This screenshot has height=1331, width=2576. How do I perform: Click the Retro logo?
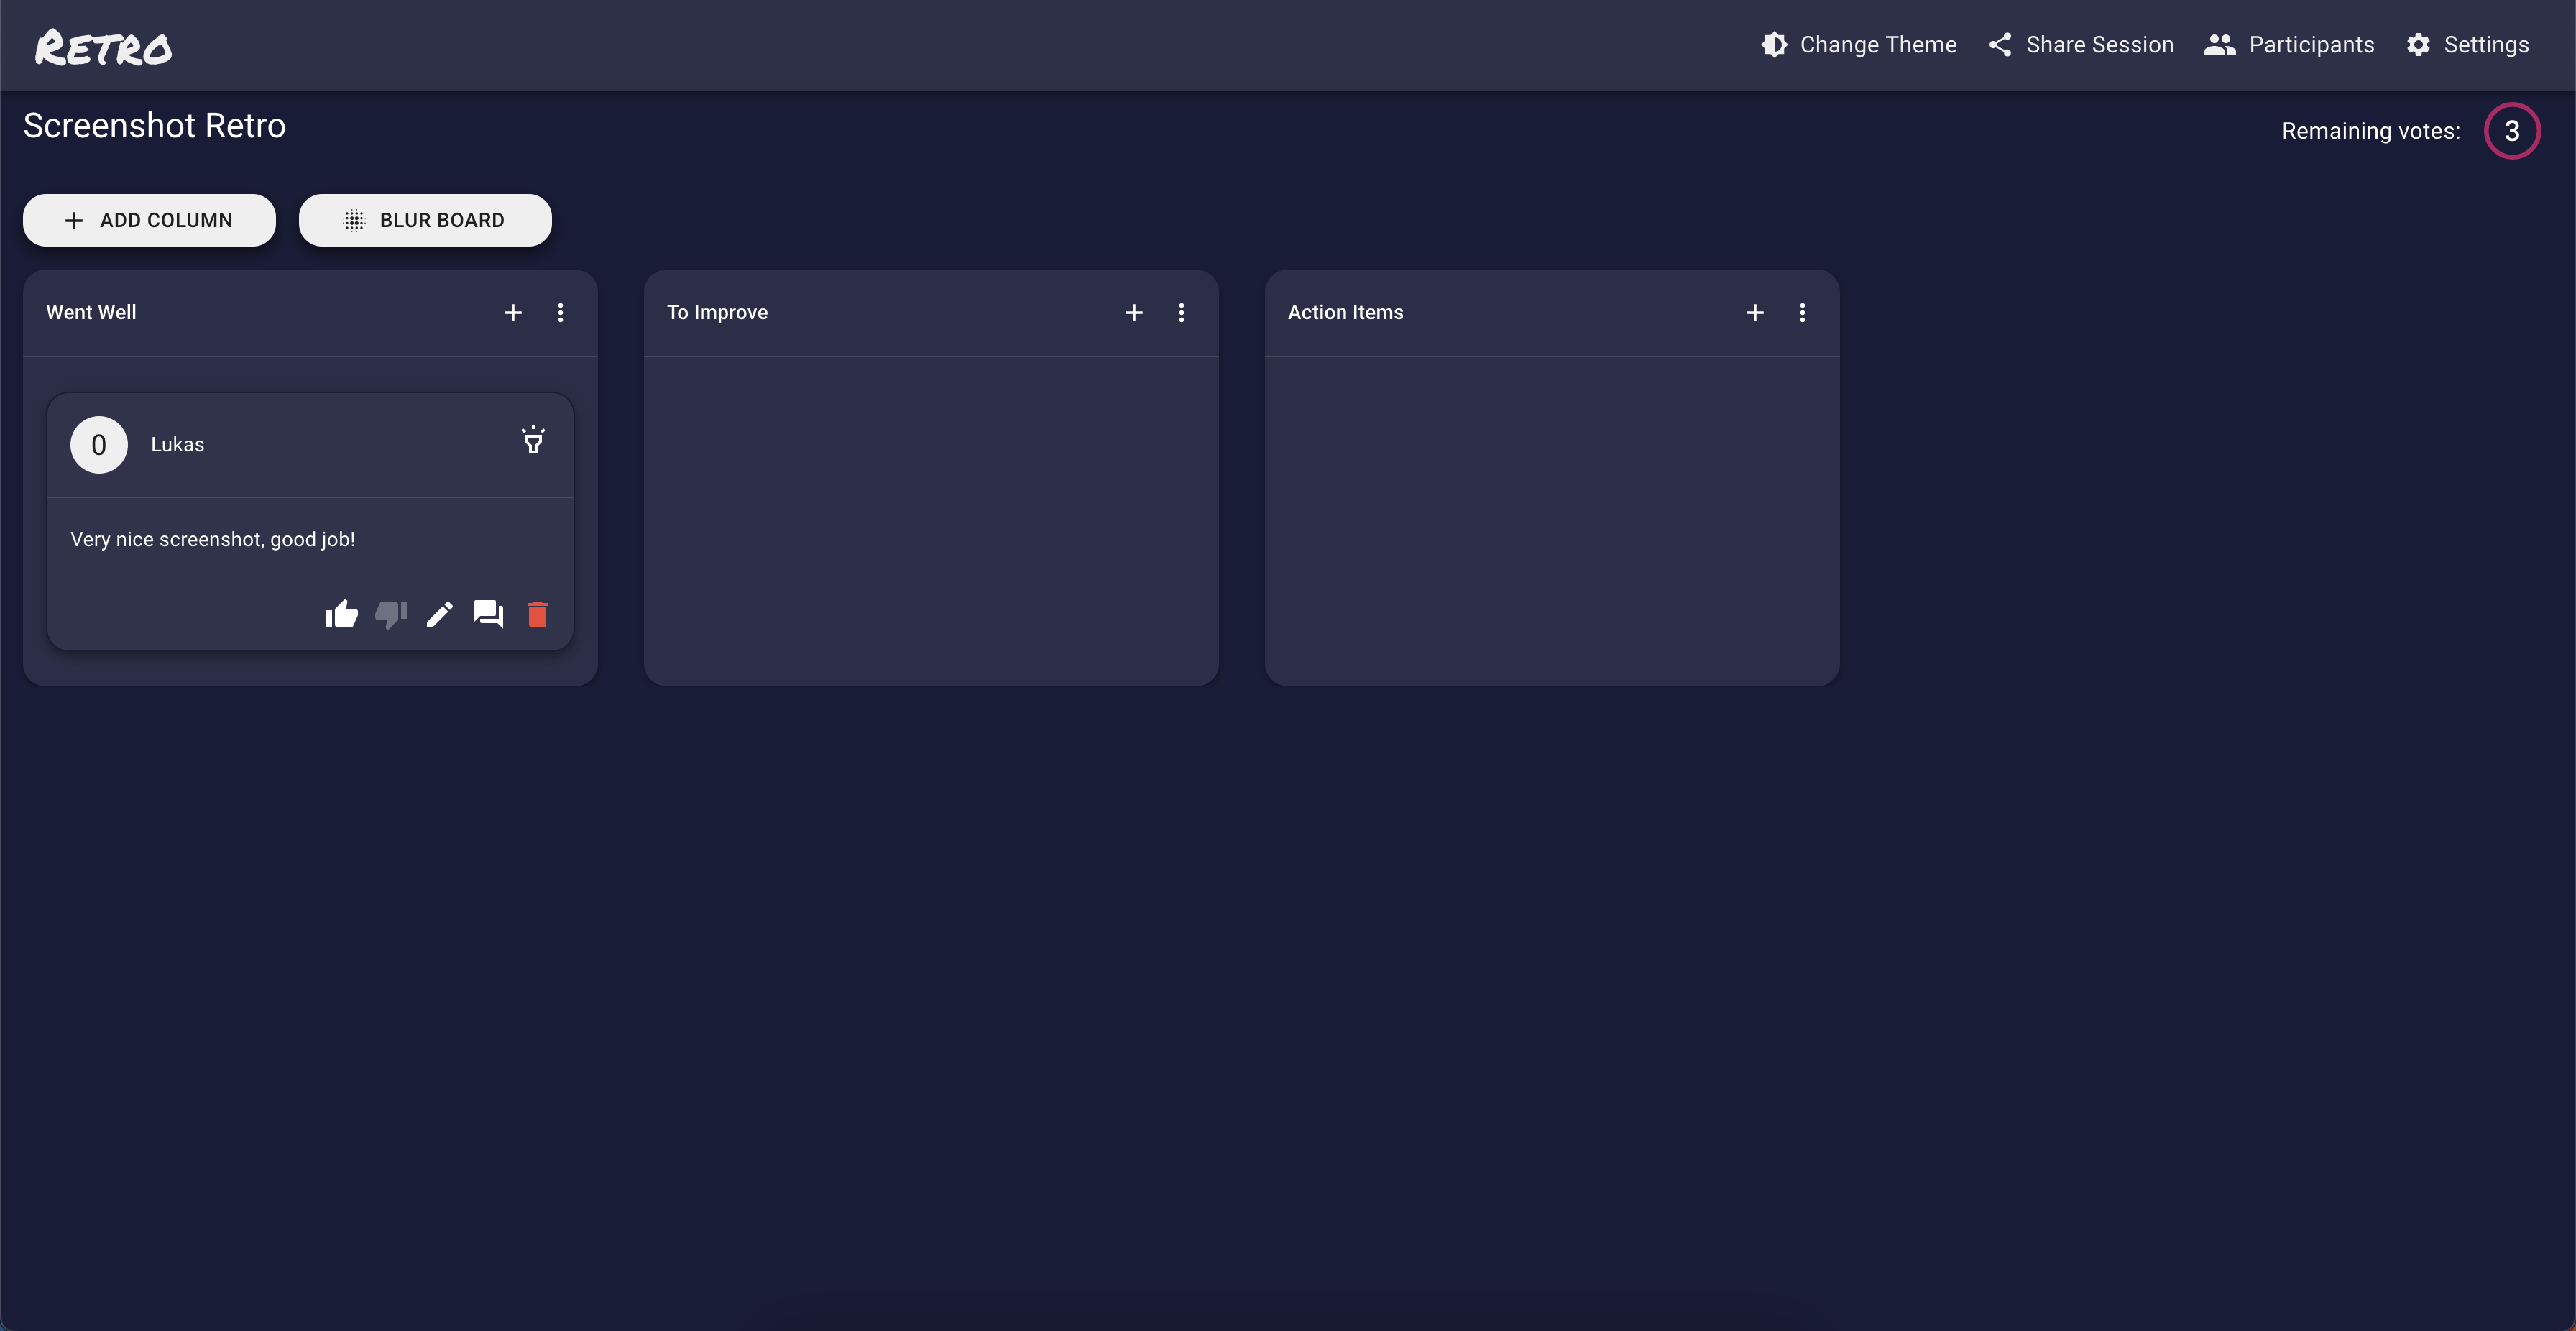103,47
